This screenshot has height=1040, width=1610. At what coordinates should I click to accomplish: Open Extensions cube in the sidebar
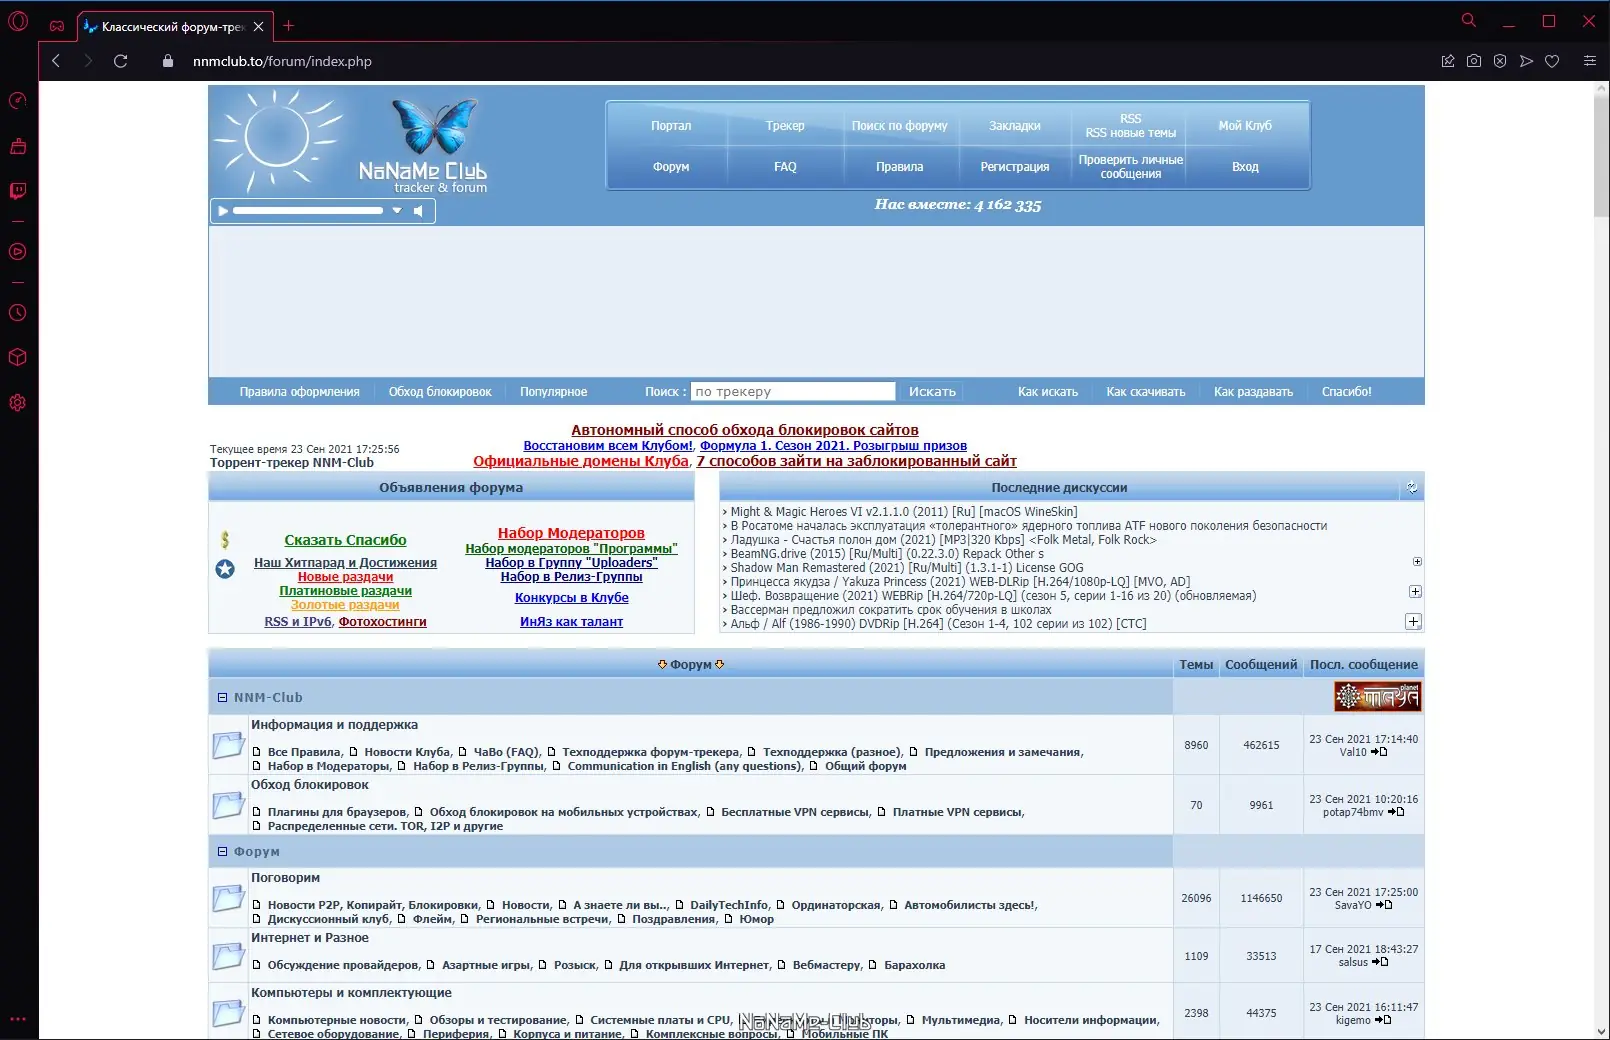[x=18, y=357]
